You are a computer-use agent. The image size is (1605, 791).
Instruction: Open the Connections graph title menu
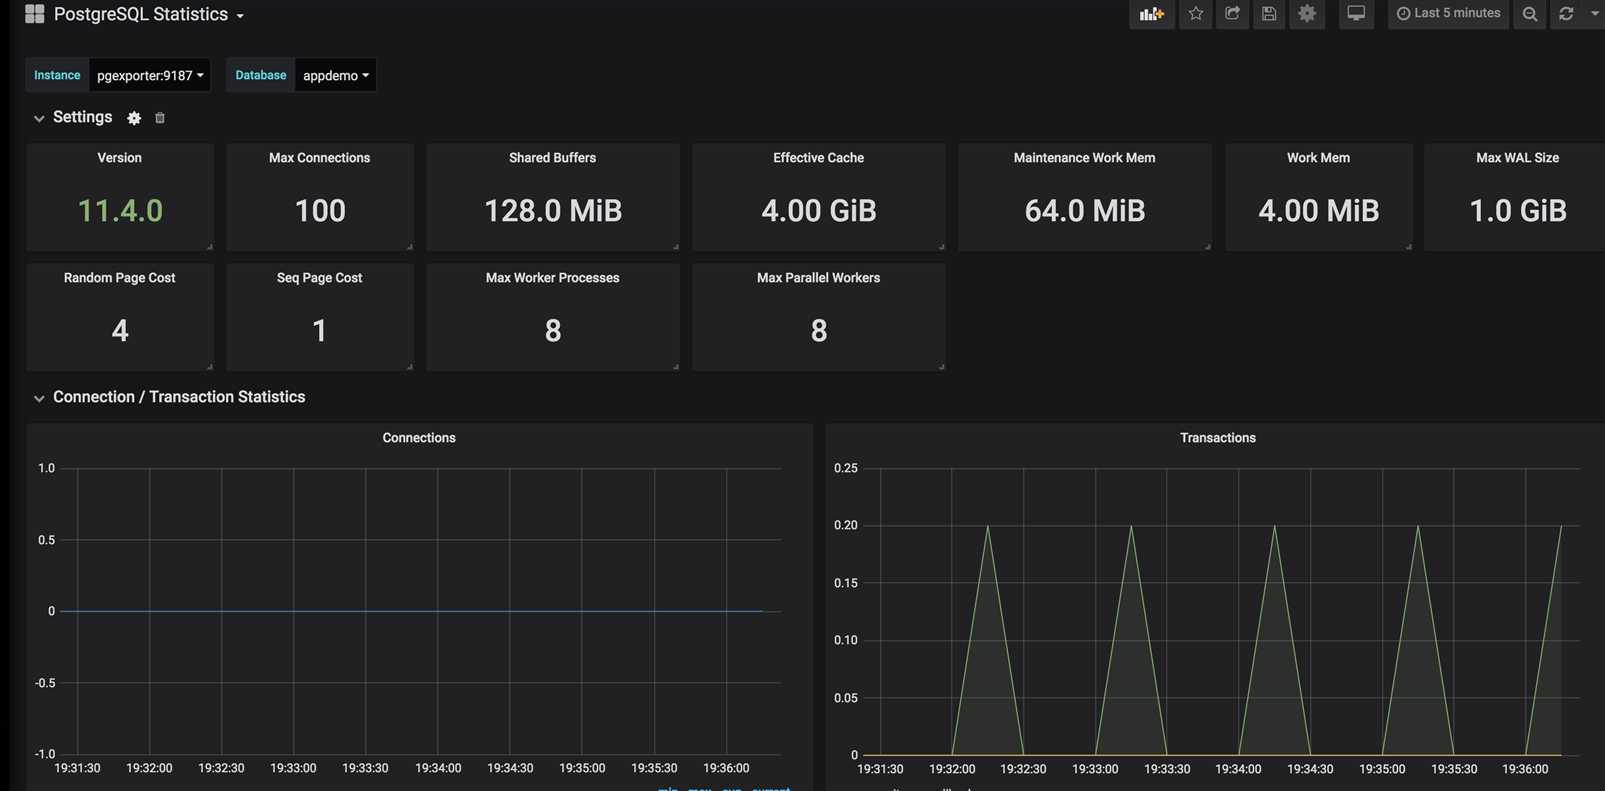point(419,438)
